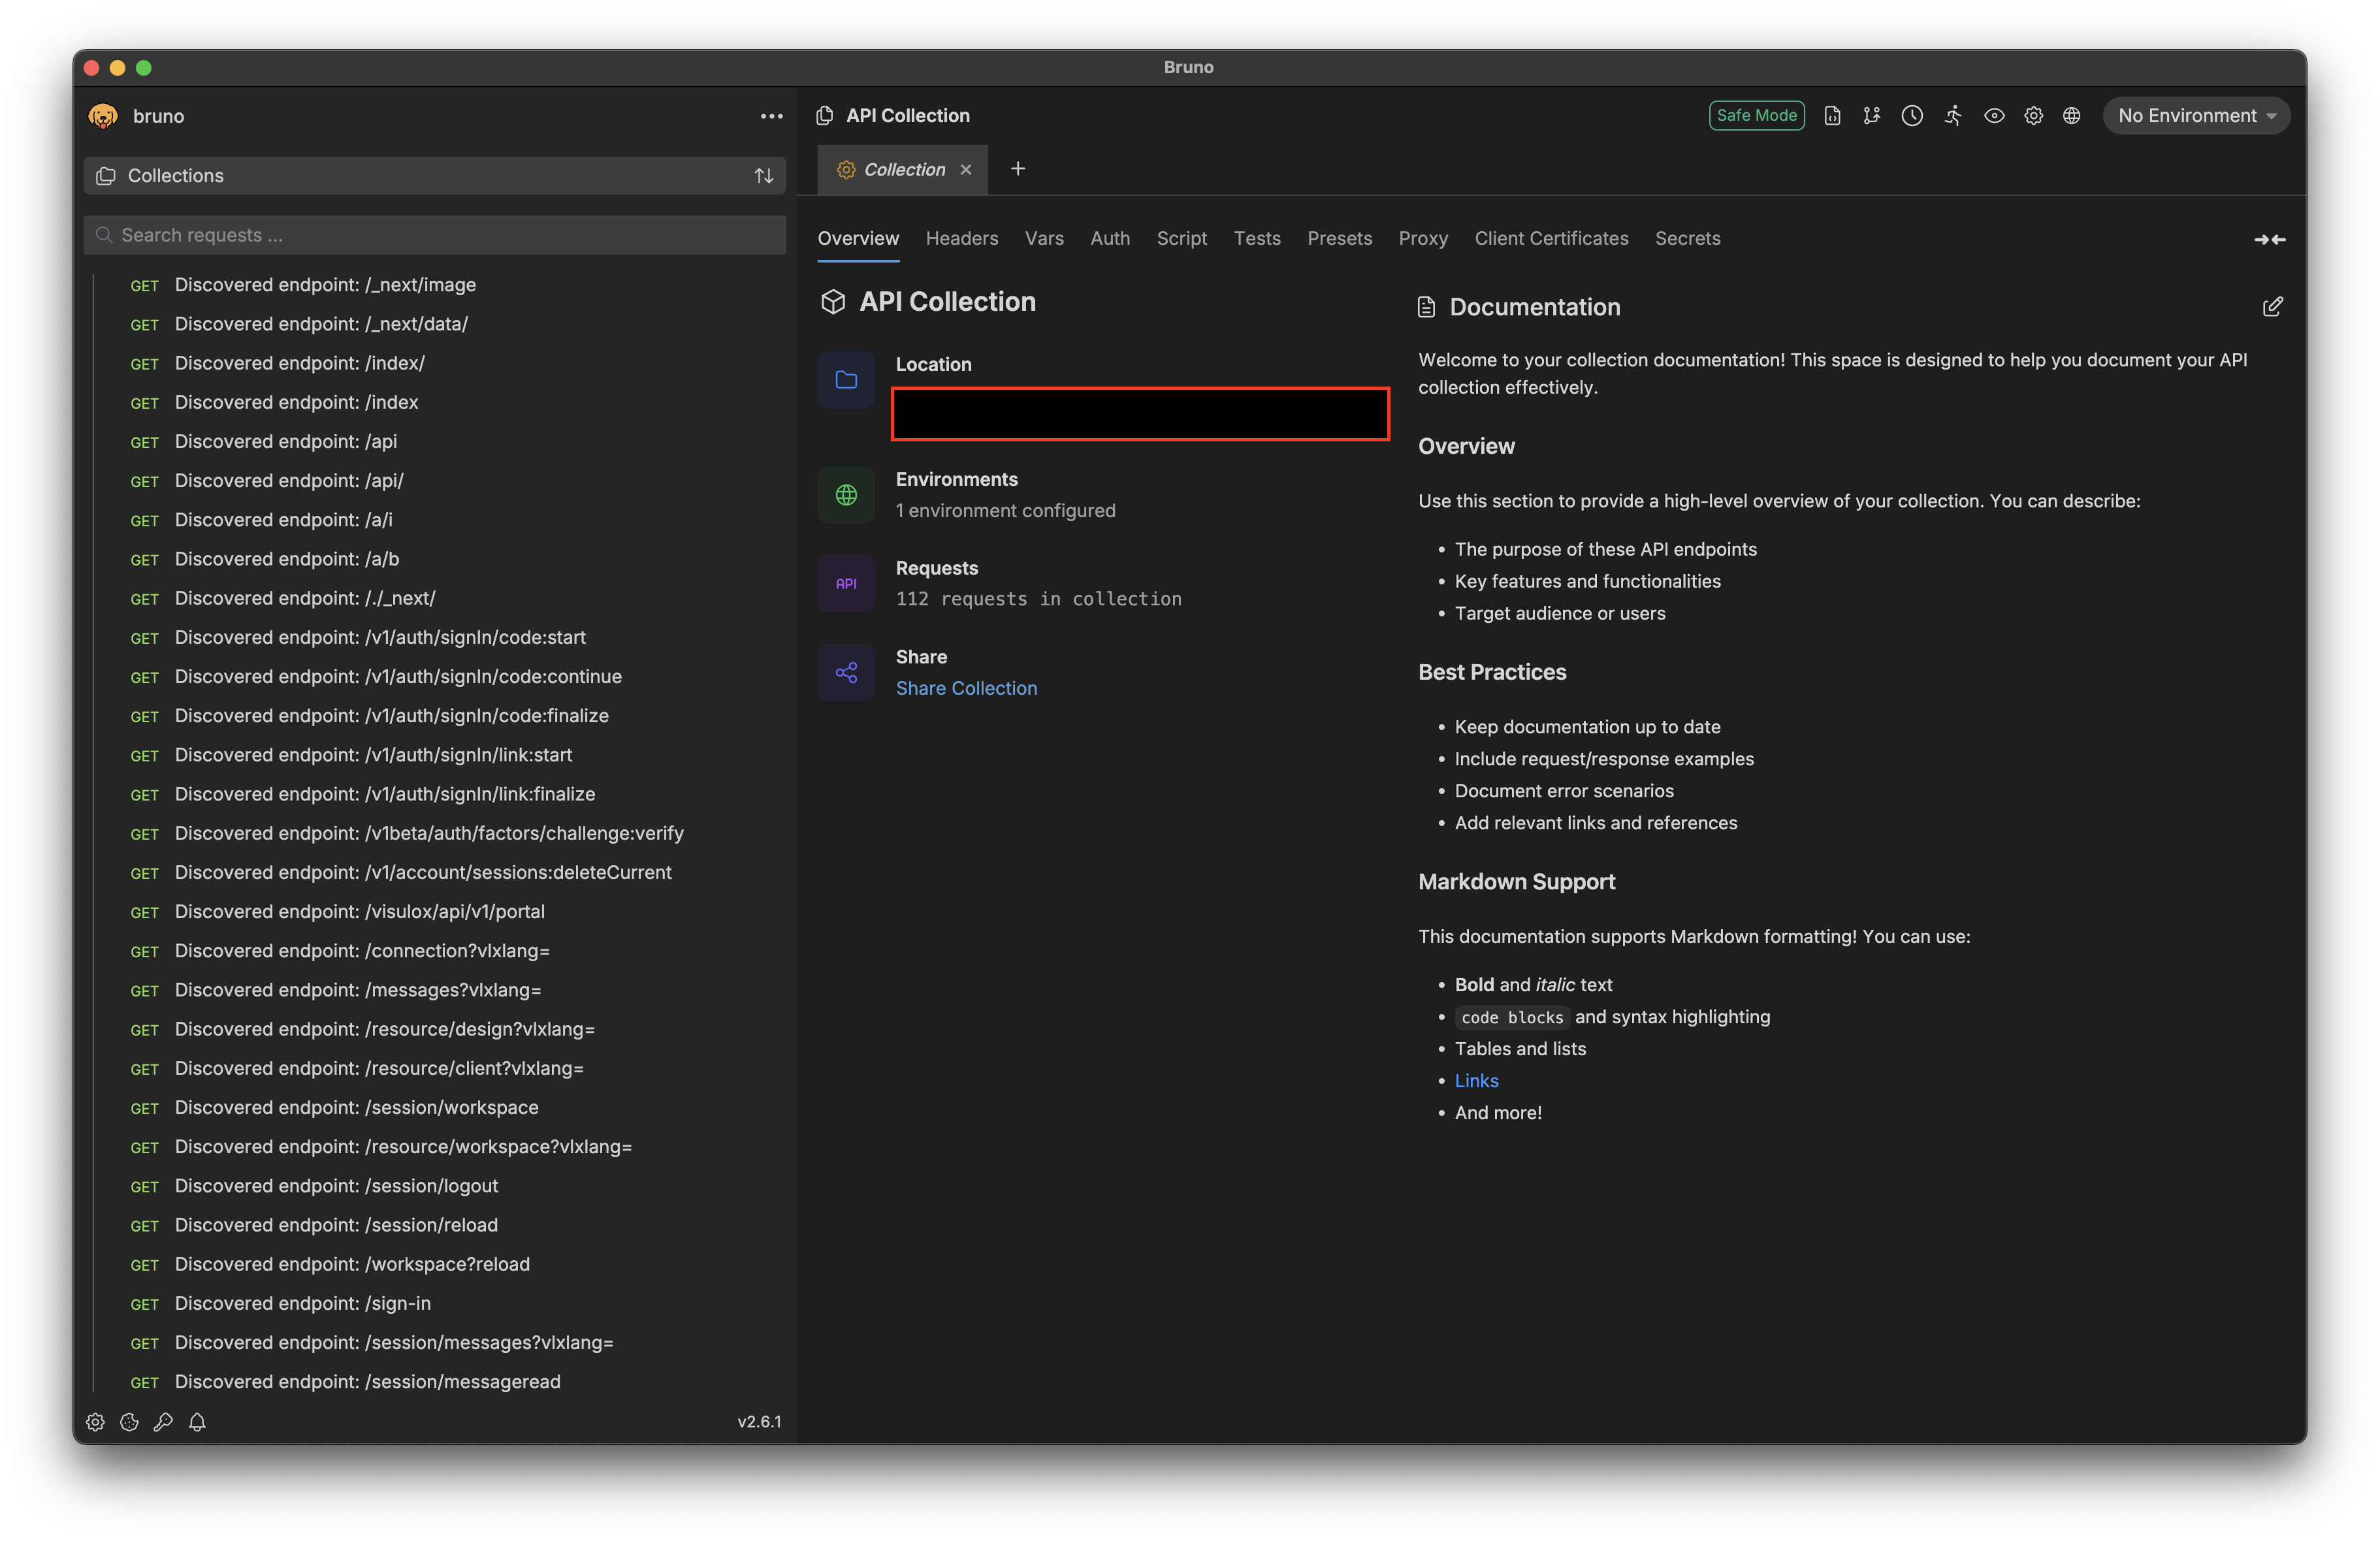Open Bruno preferences with the gear icon
The image size is (2380, 1541).
click(x=2033, y=115)
